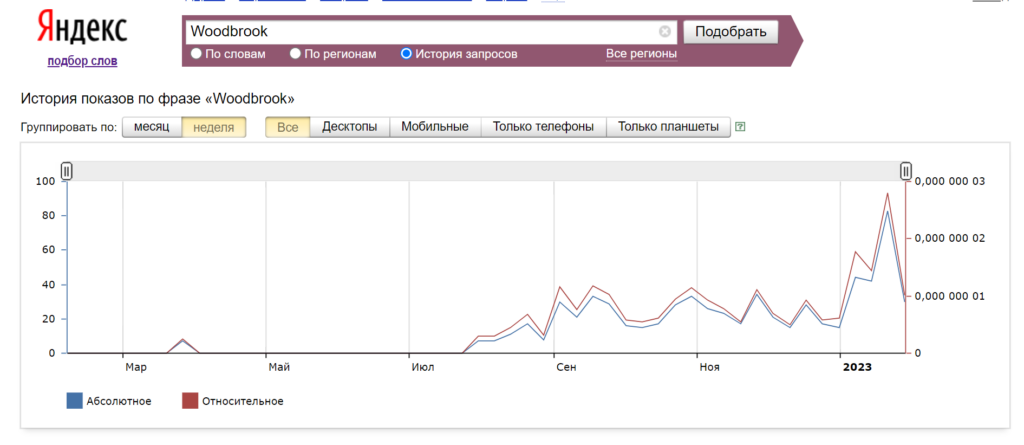
Task: Group the chart by 'неделя'
Action: pyautogui.click(x=214, y=127)
